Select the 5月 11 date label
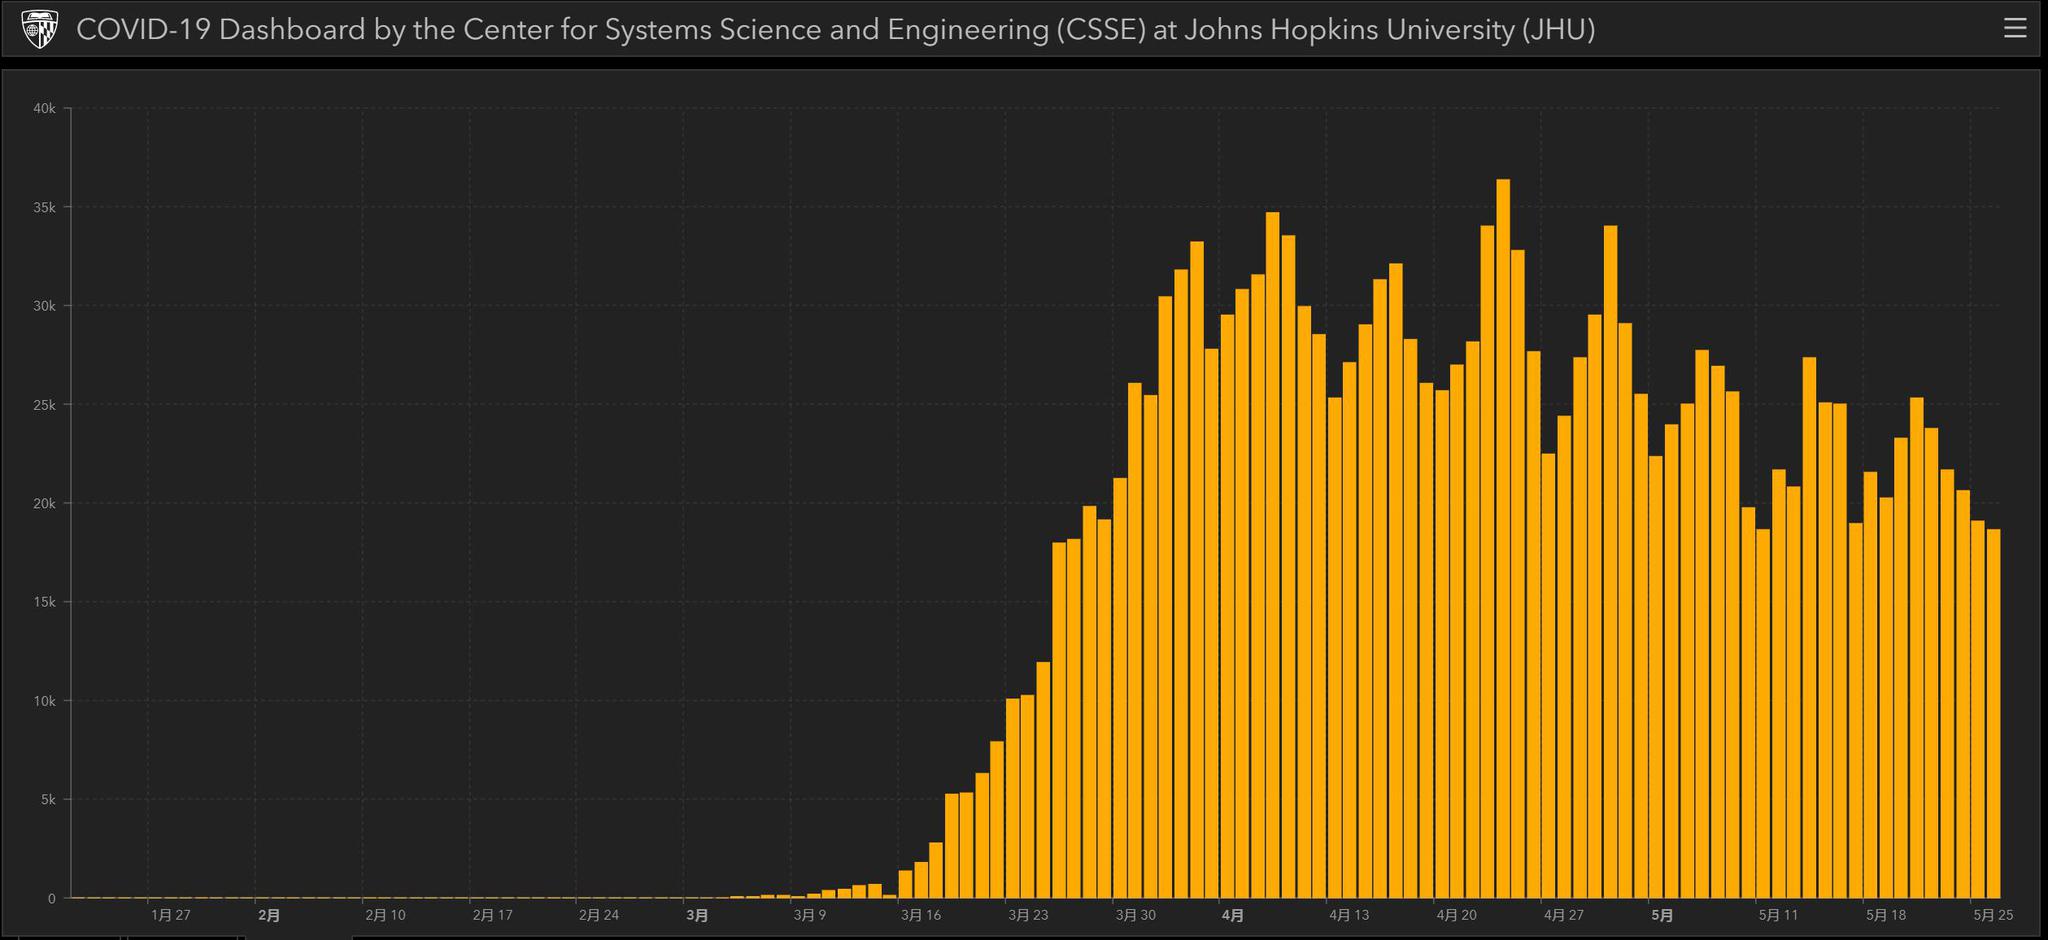Viewport: 2048px width, 940px height. pos(1778,915)
